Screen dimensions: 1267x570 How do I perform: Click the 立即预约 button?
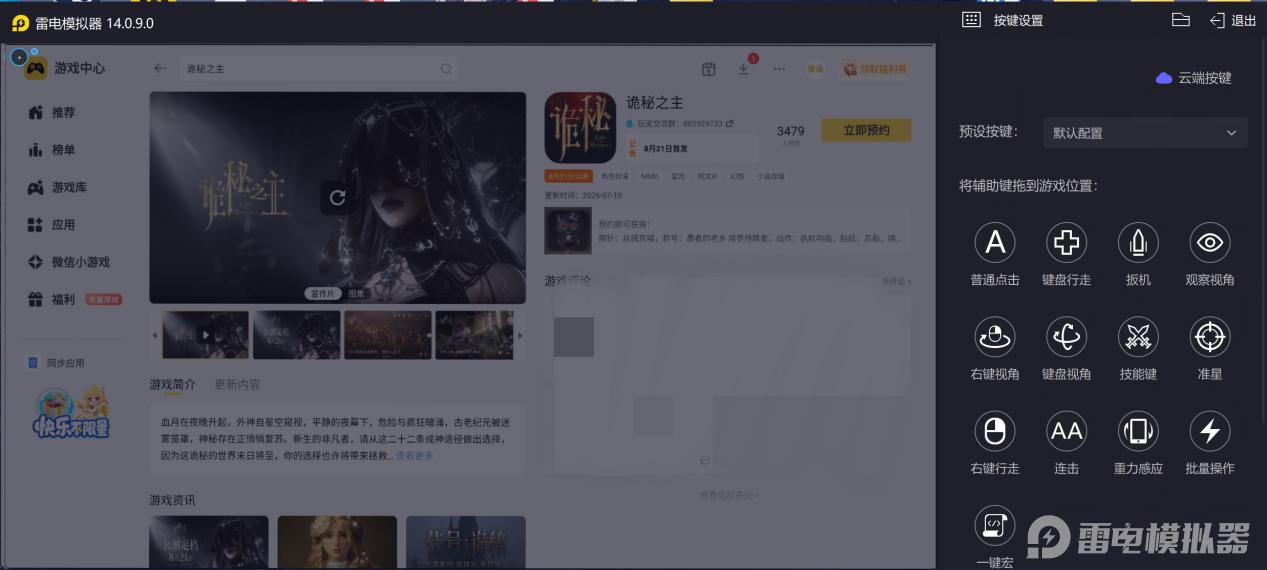click(x=867, y=130)
